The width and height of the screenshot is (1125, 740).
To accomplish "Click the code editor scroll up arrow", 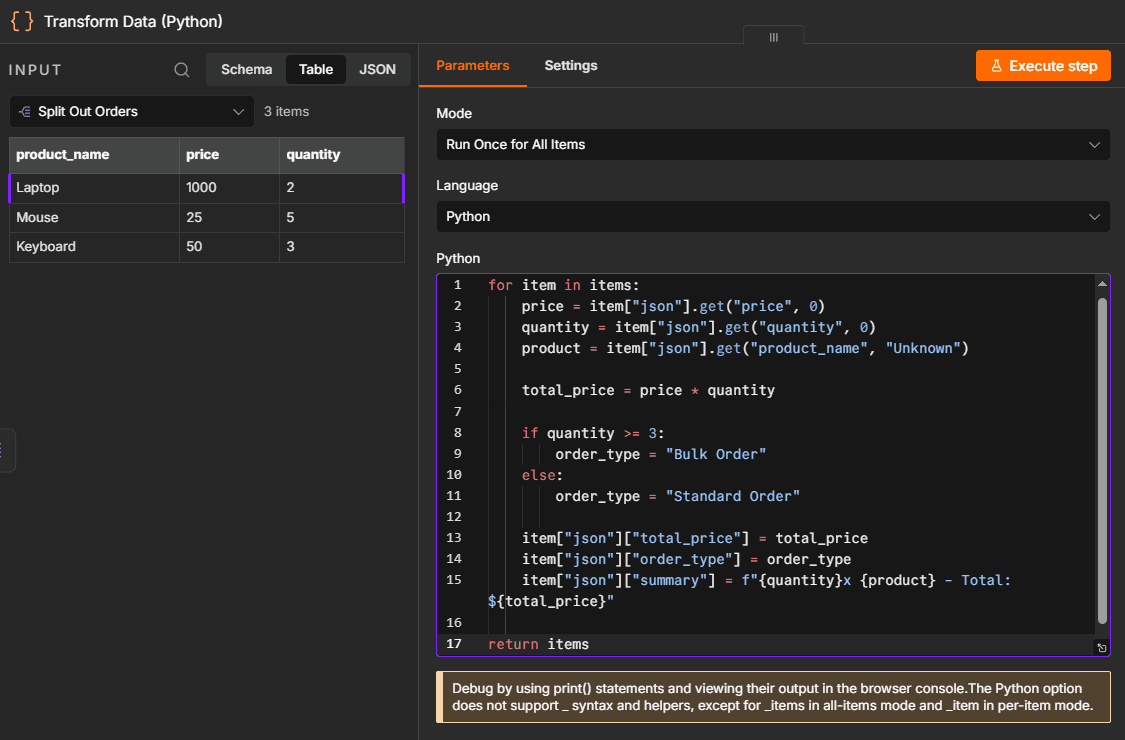I will (x=1102, y=284).
